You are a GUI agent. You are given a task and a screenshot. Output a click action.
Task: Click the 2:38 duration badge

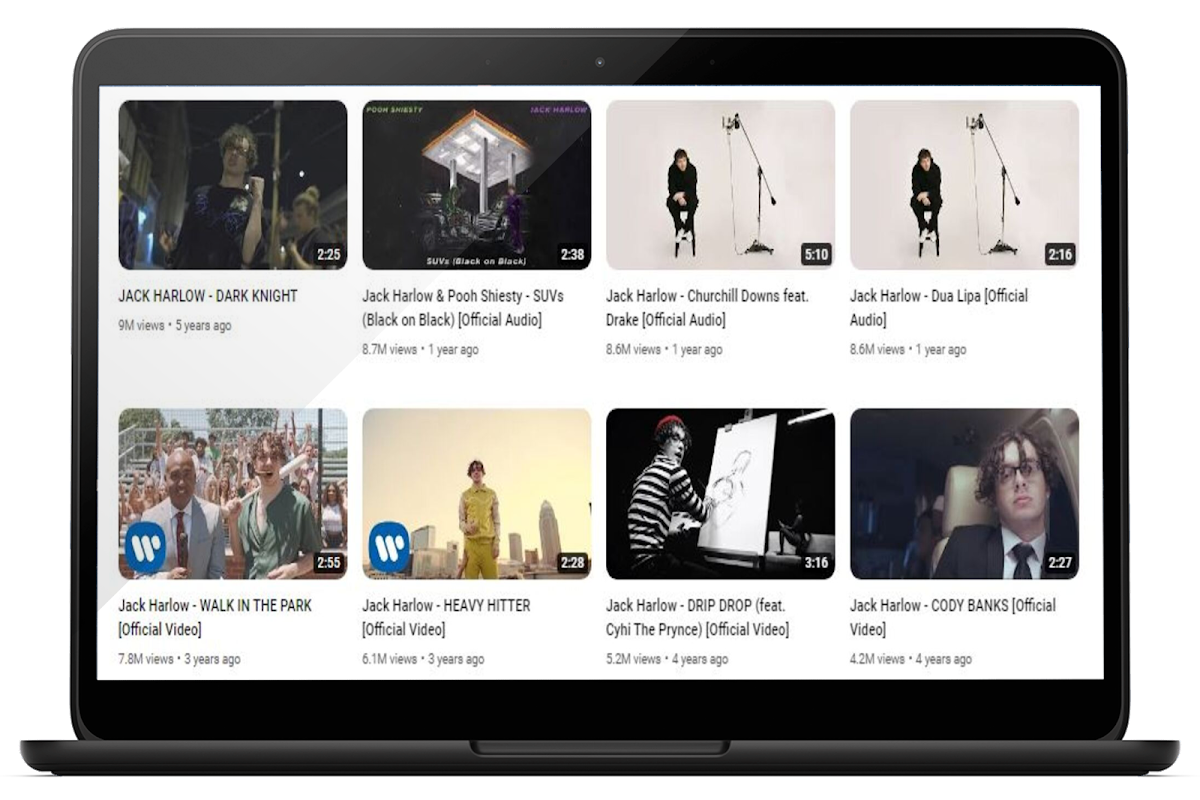point(572,254)
